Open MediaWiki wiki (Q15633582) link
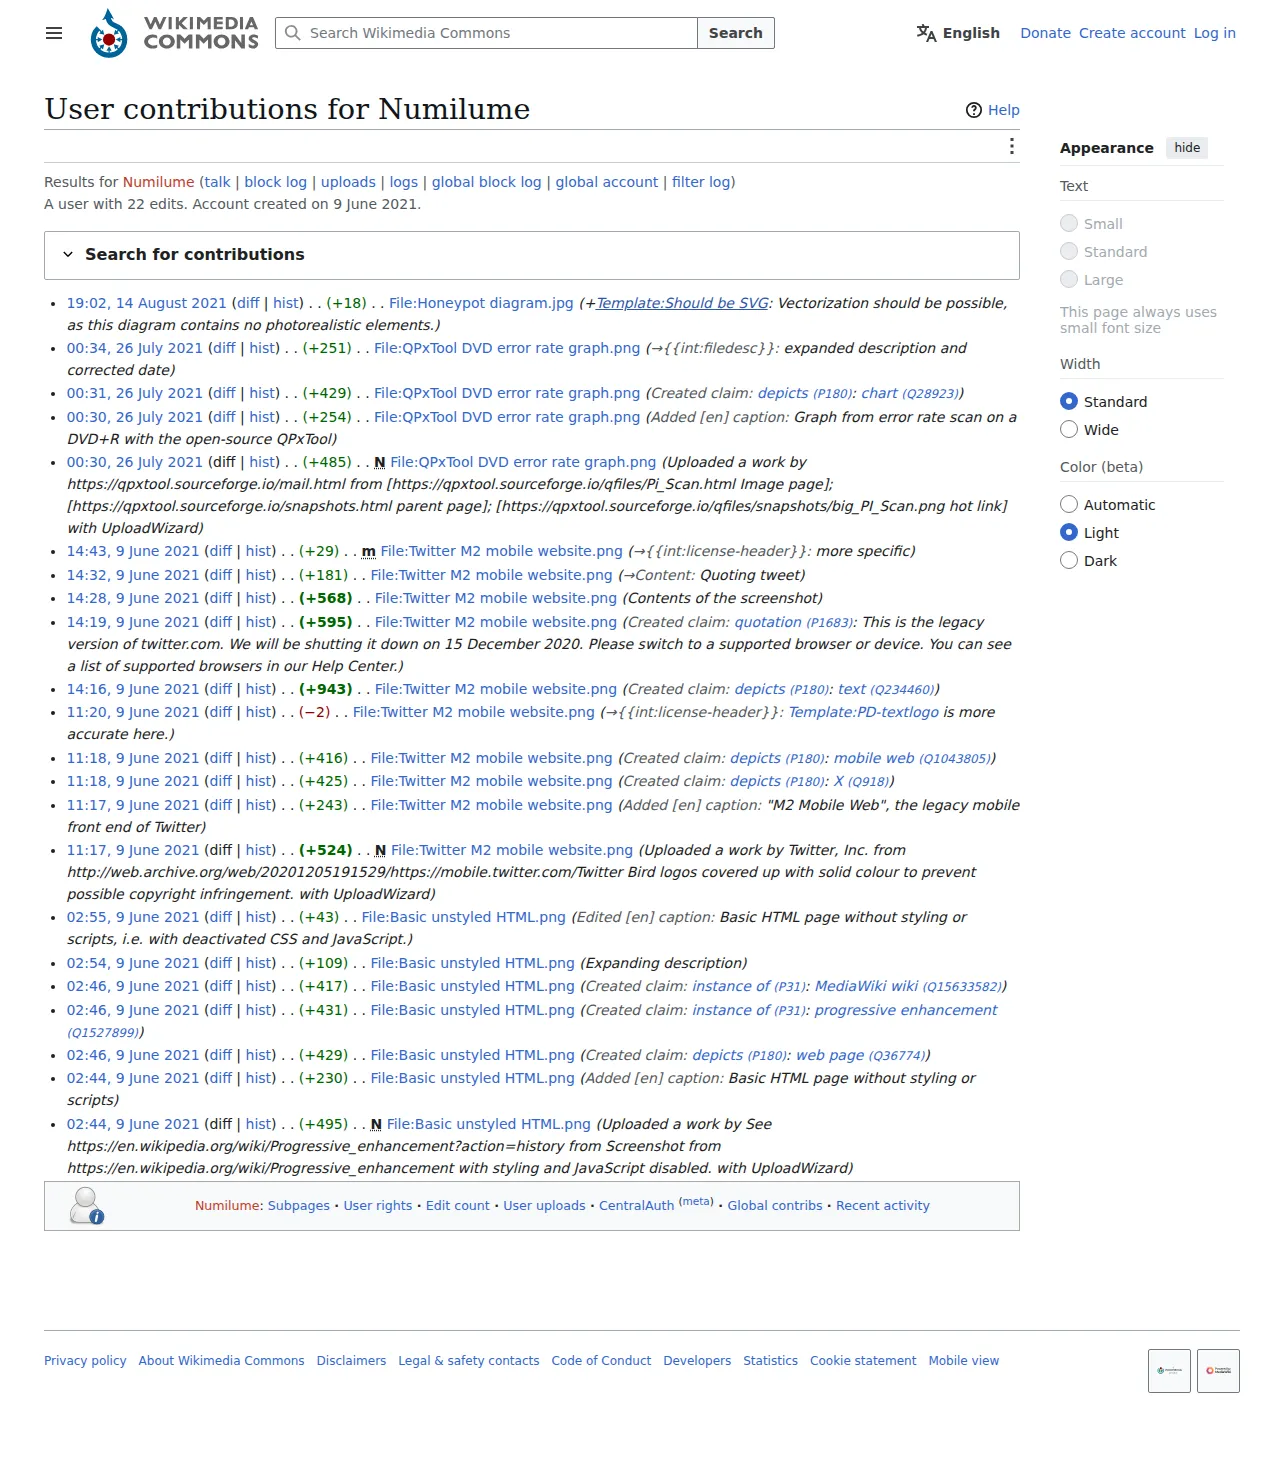Viewport: 1284px width, 1481px height. tap(909, 986)
